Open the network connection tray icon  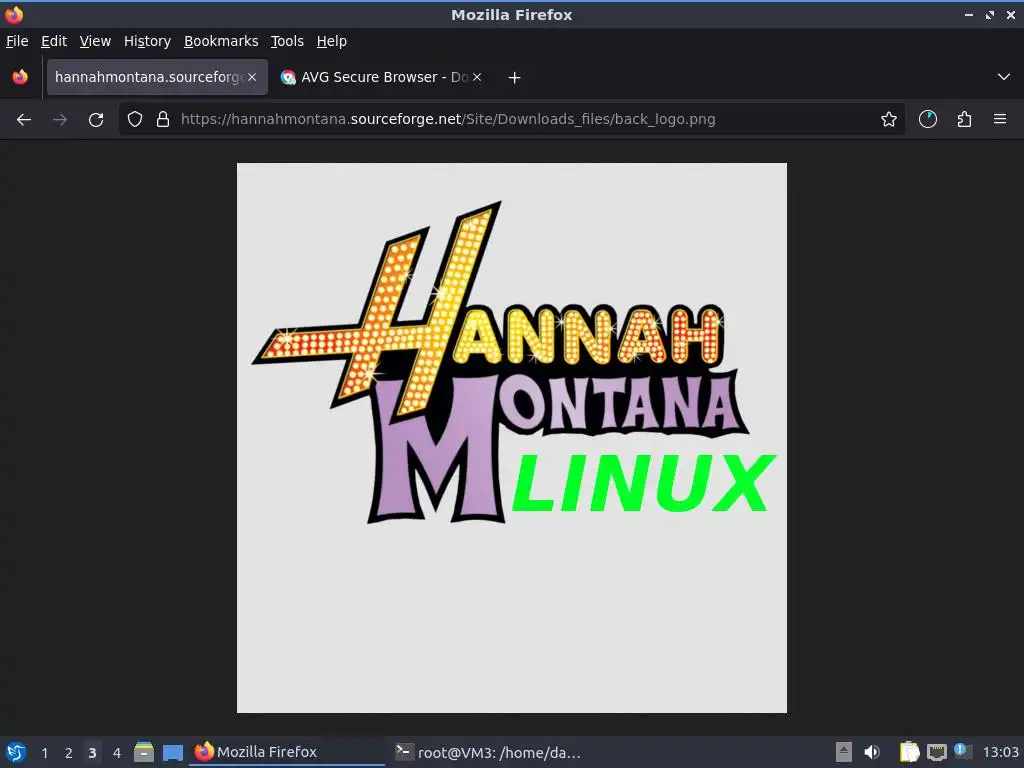tap(936, 752)
